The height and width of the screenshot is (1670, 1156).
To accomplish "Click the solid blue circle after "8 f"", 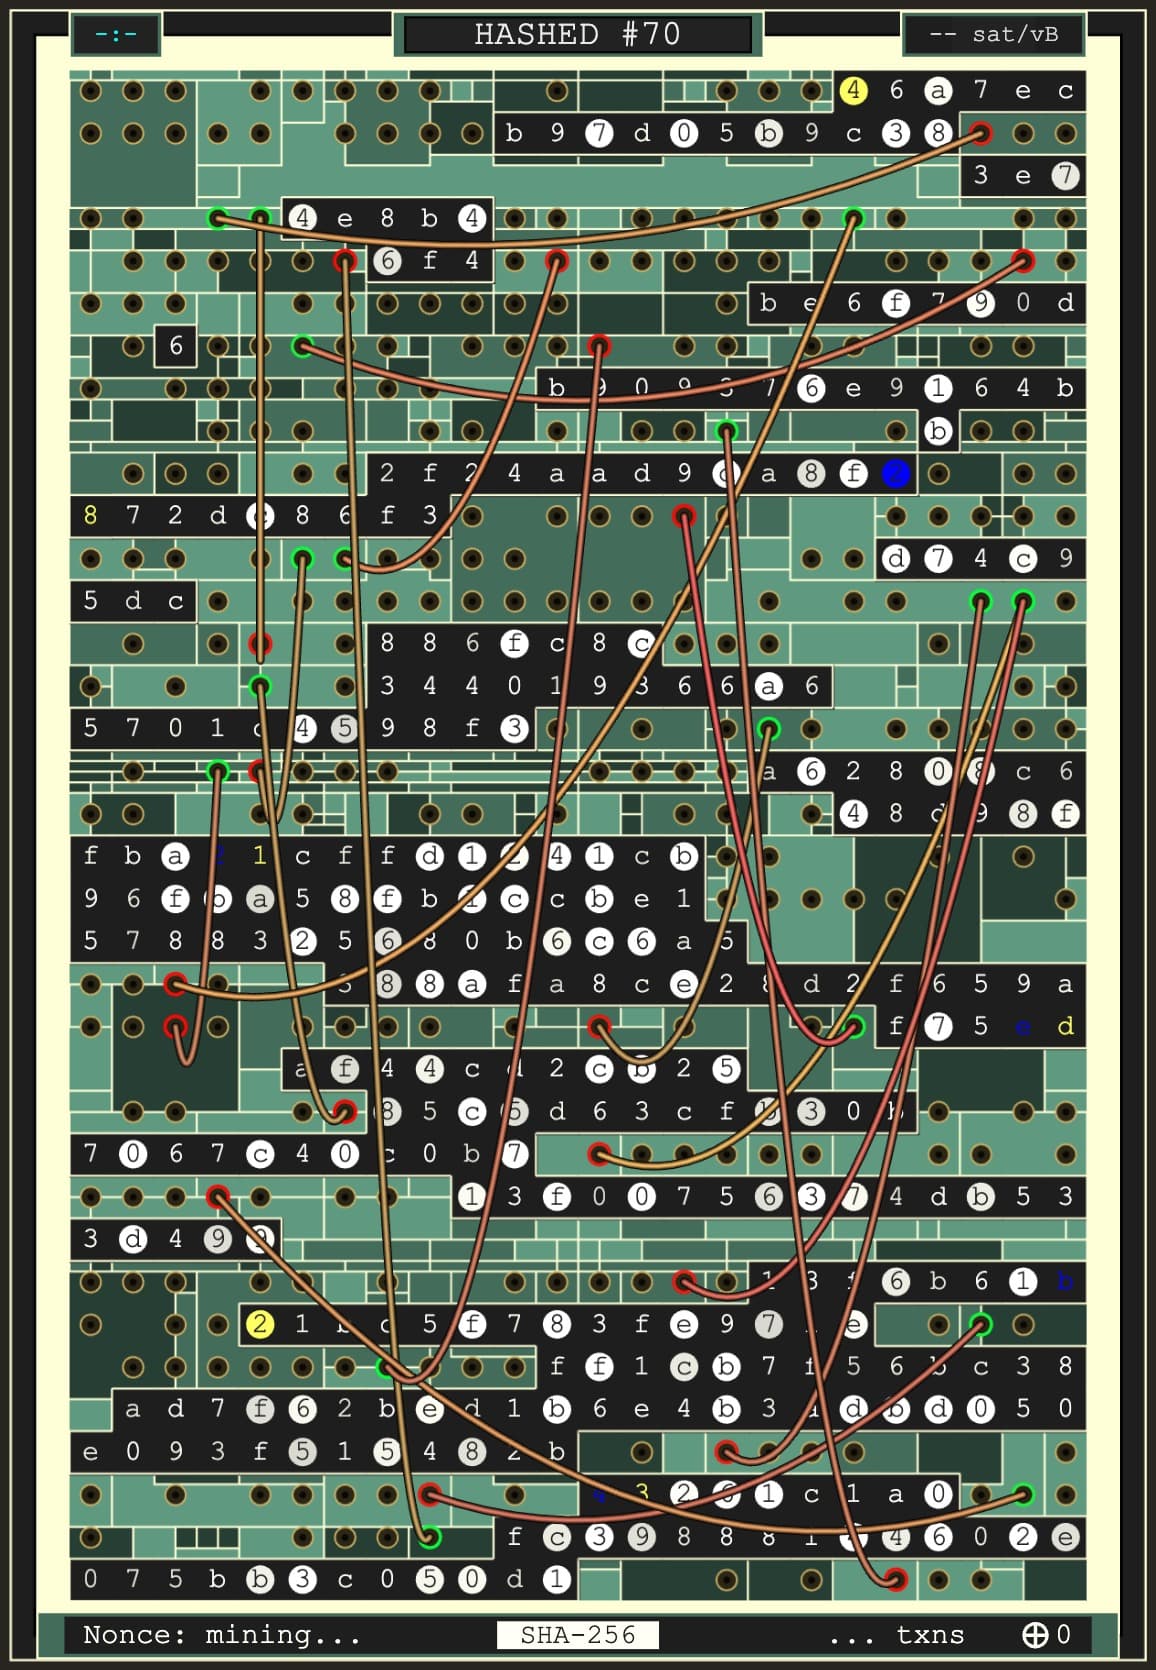I will [x=896, y=473].
